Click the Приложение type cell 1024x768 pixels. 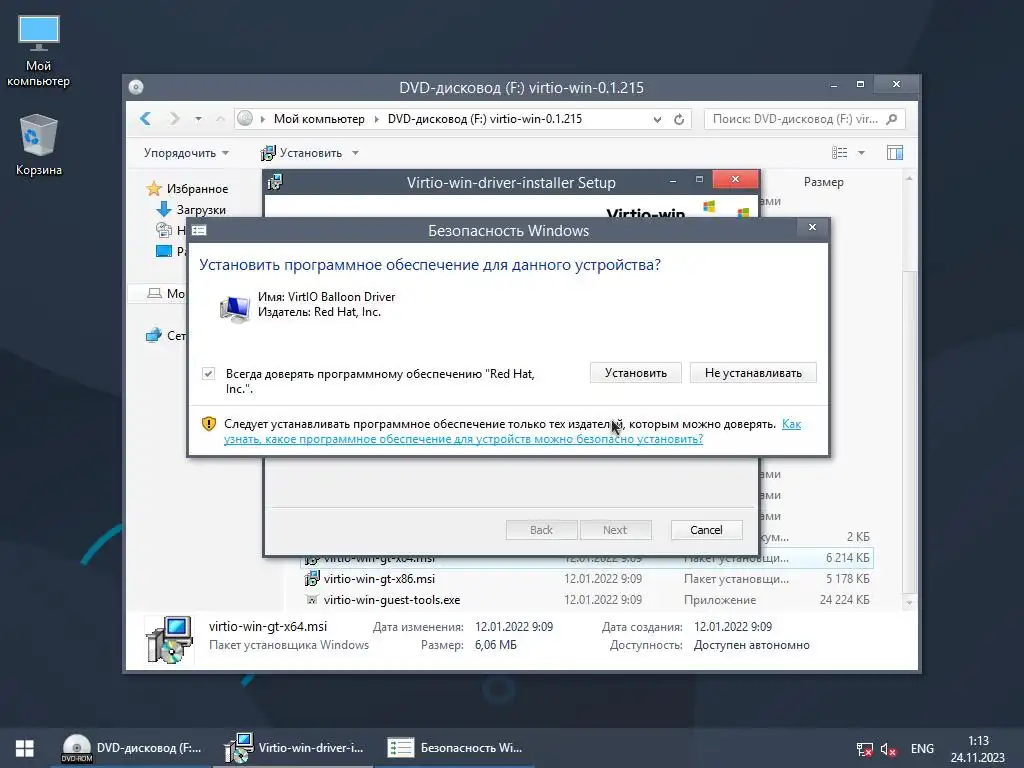(720, 600)
